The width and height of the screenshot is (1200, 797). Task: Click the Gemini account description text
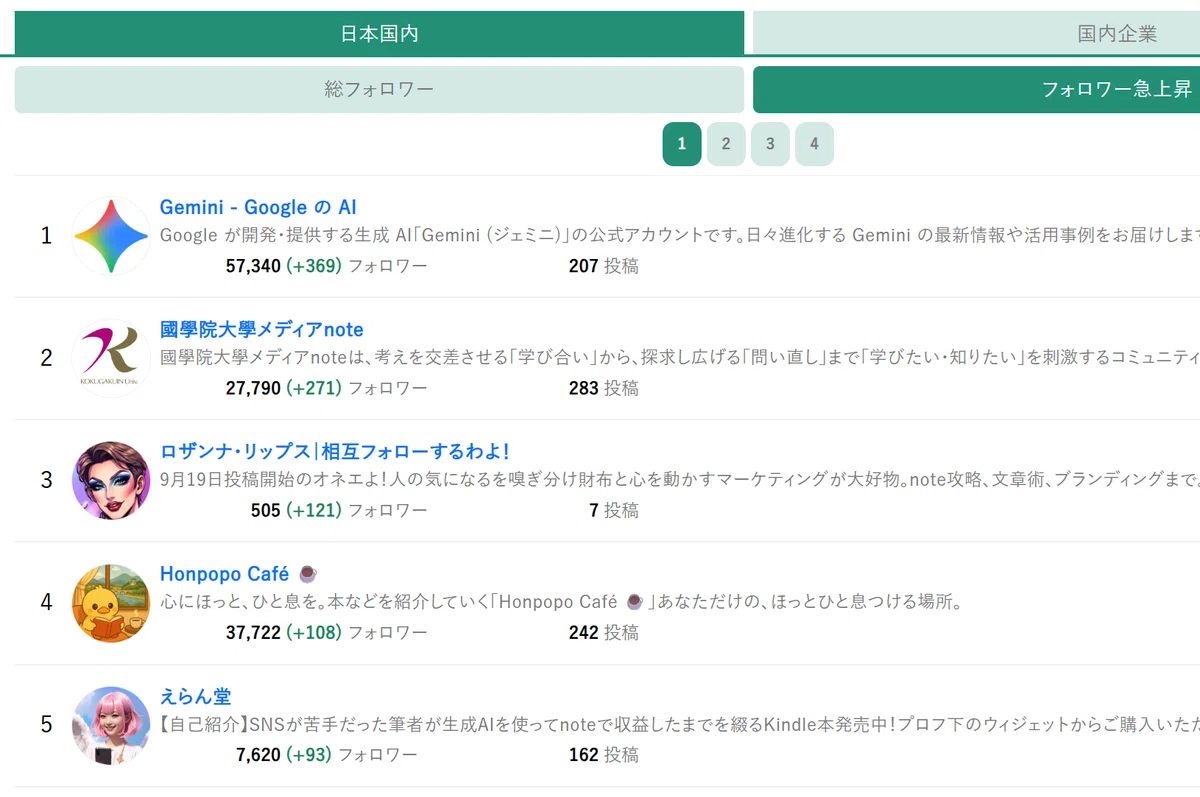(x=680, y=236)
